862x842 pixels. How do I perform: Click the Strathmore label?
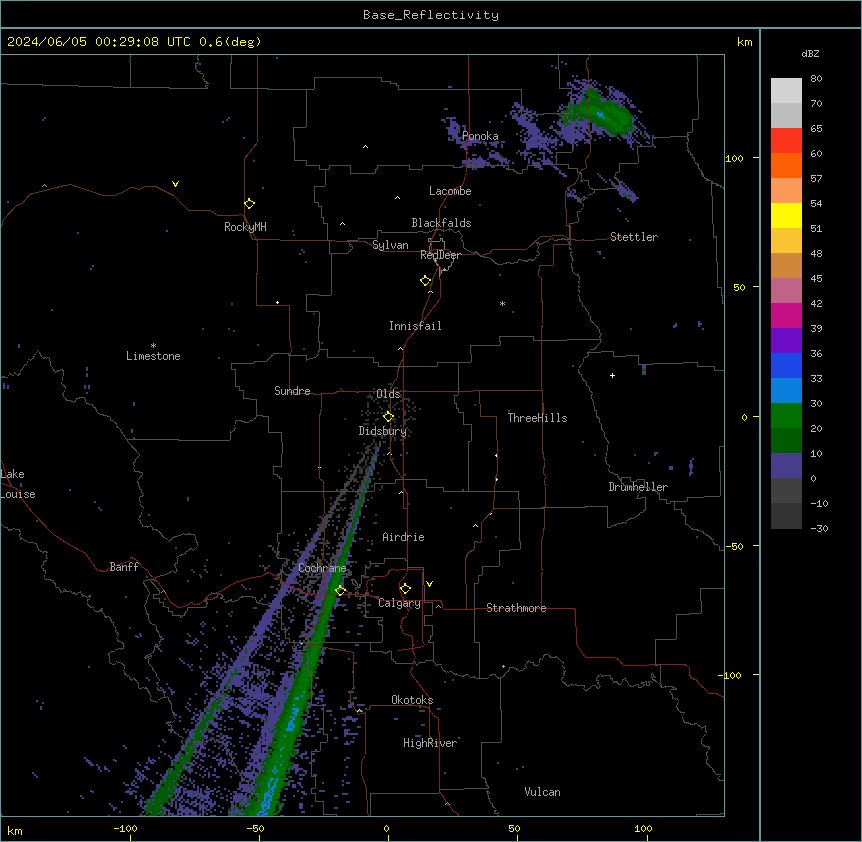tap(516, 608)
